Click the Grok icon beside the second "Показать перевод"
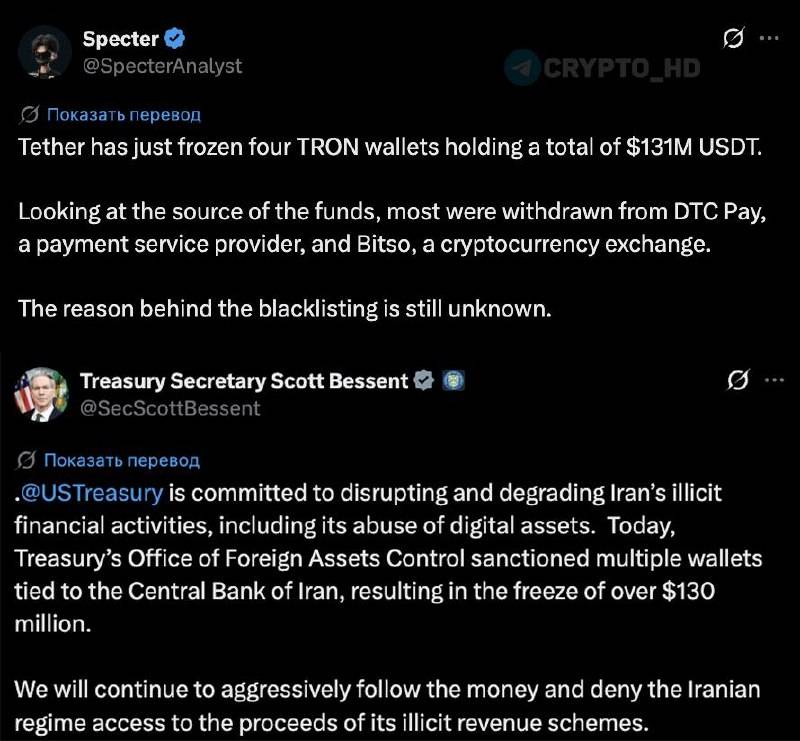Viewport: 800px width, 741px height. click(x=26, y=460)
